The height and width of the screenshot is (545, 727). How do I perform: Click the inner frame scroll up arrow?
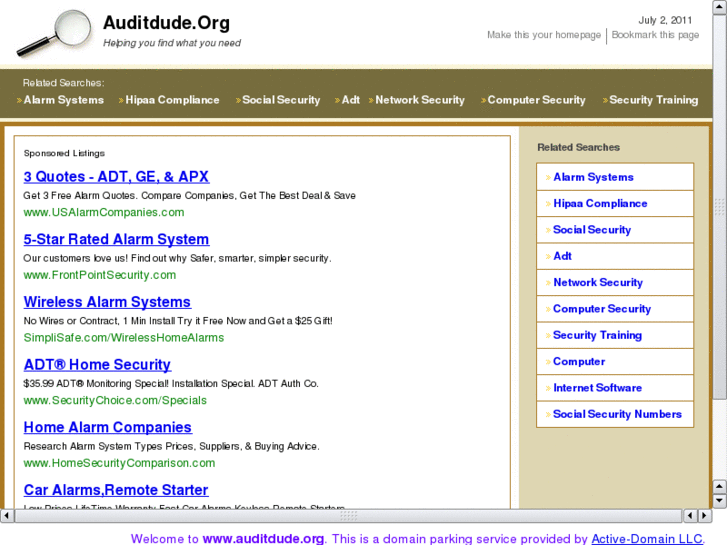coord(720,487)
